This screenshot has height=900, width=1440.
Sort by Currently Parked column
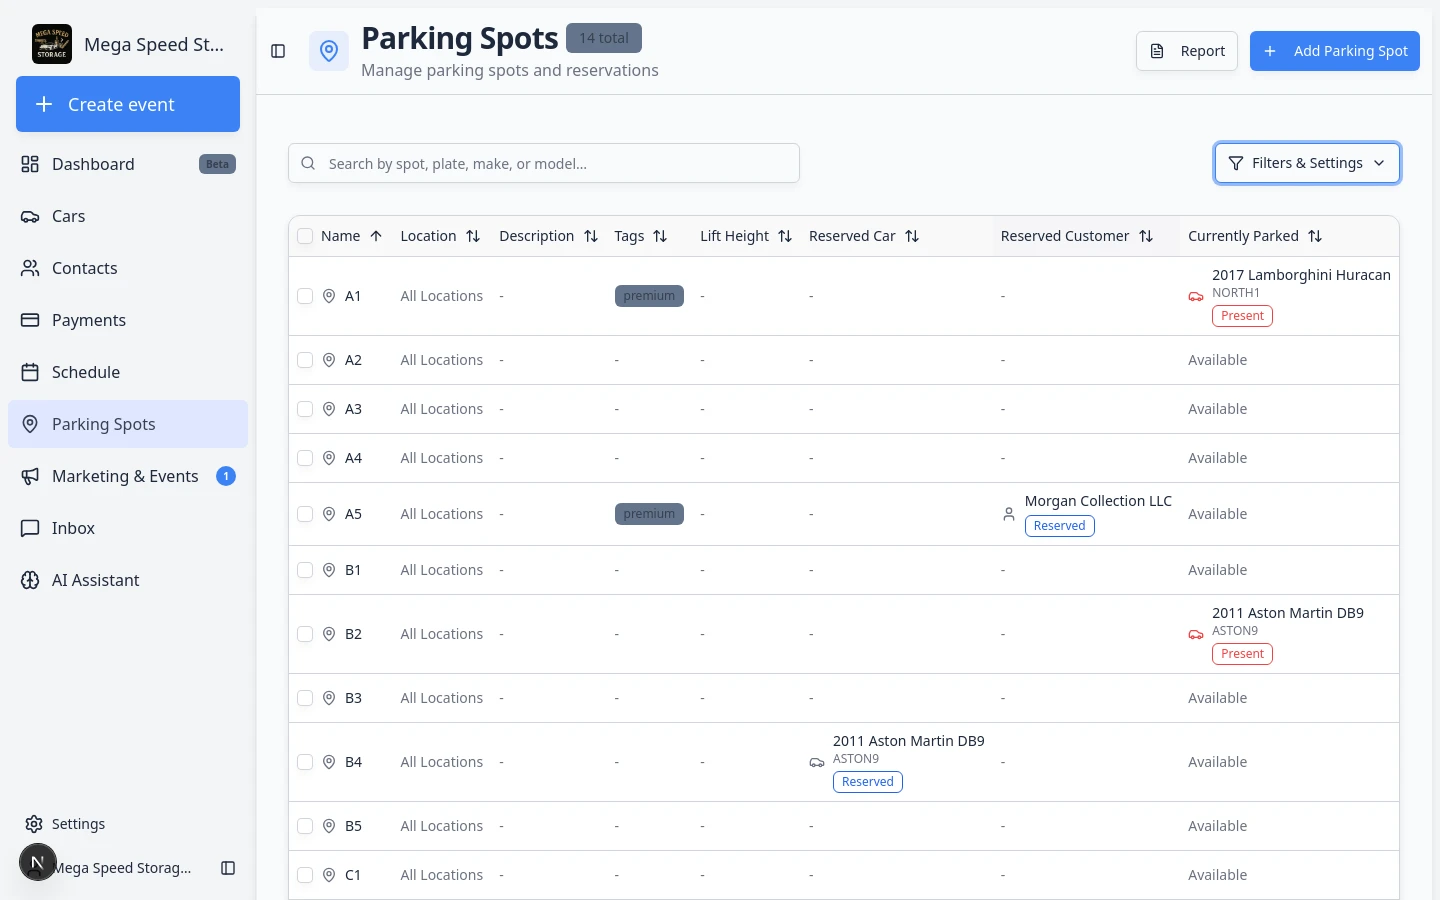[1255, 236]
